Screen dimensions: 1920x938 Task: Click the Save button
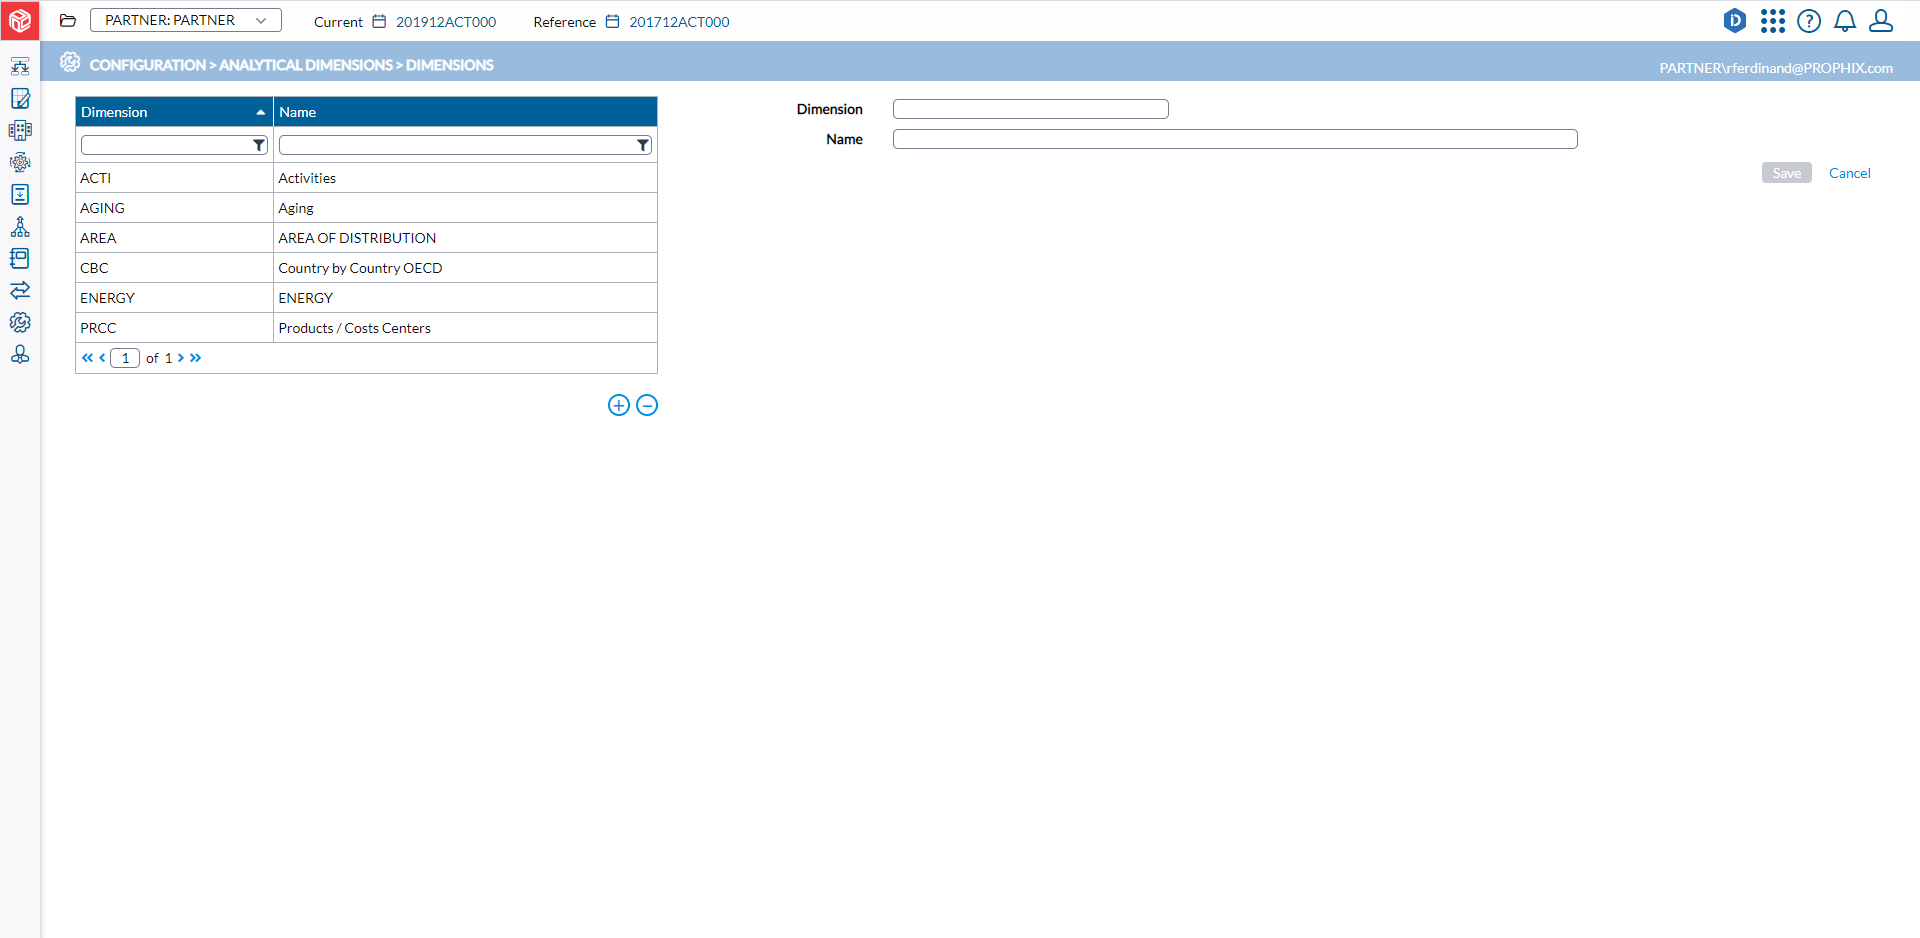click(x=1786, y=173)
